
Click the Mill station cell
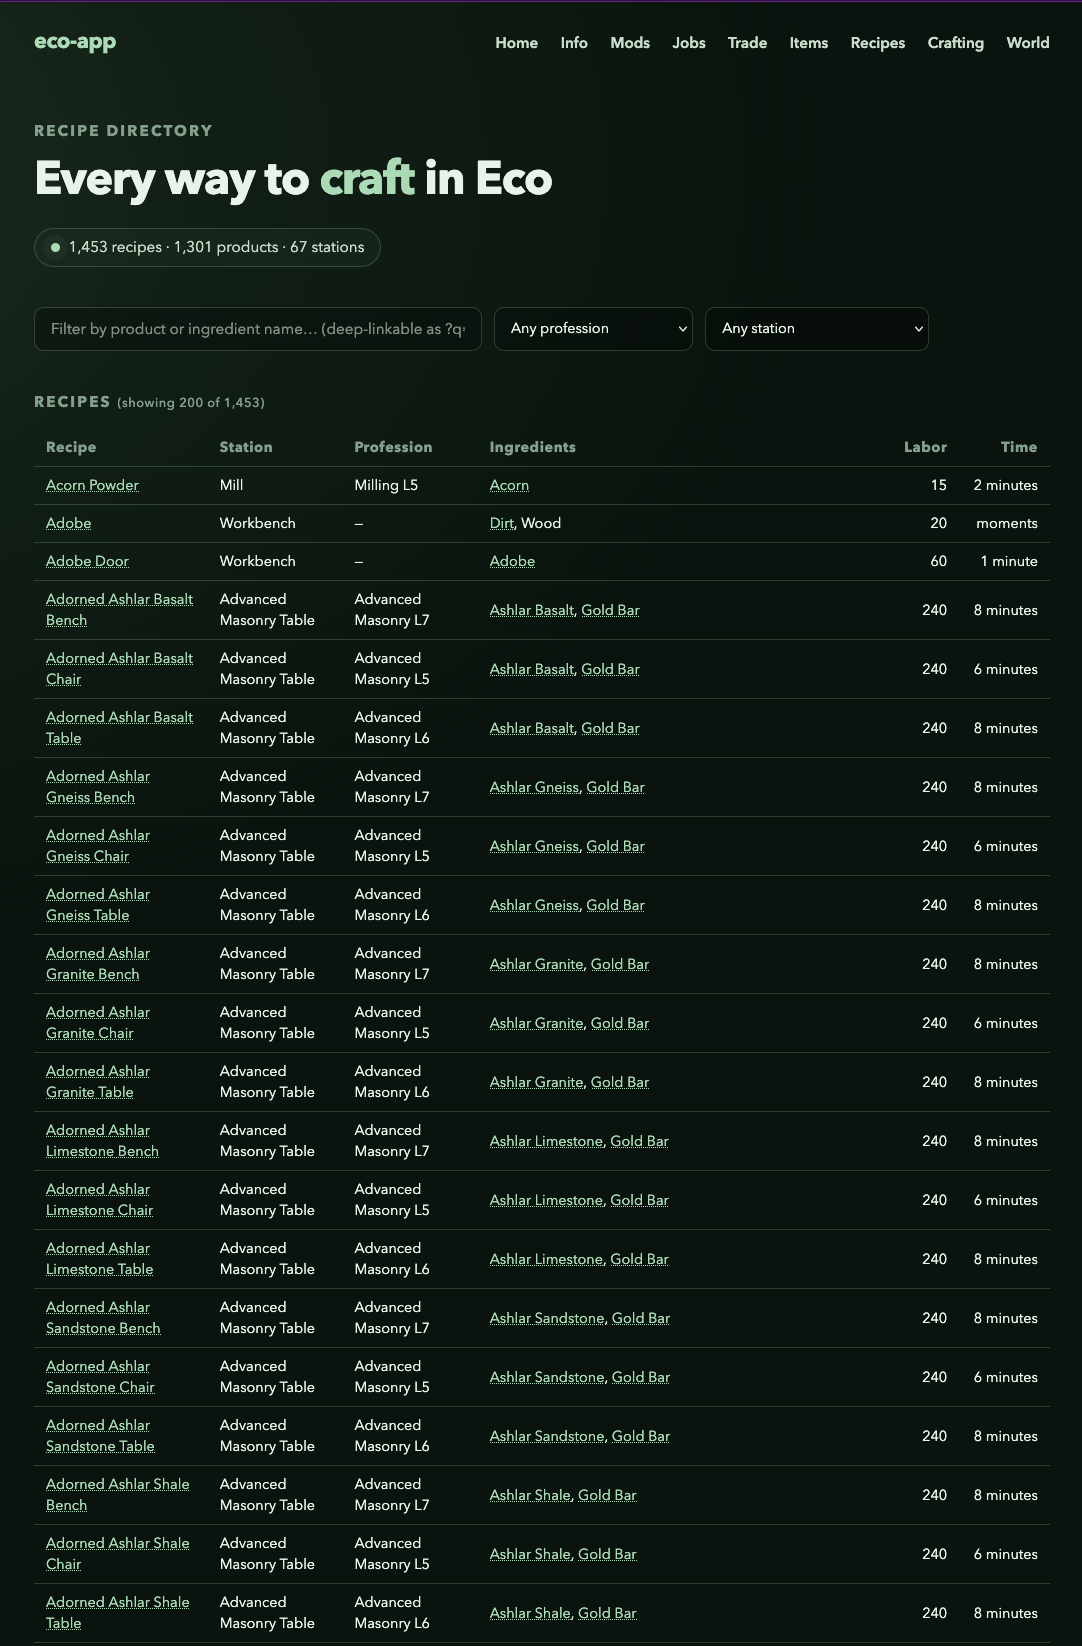coord(231,485)
